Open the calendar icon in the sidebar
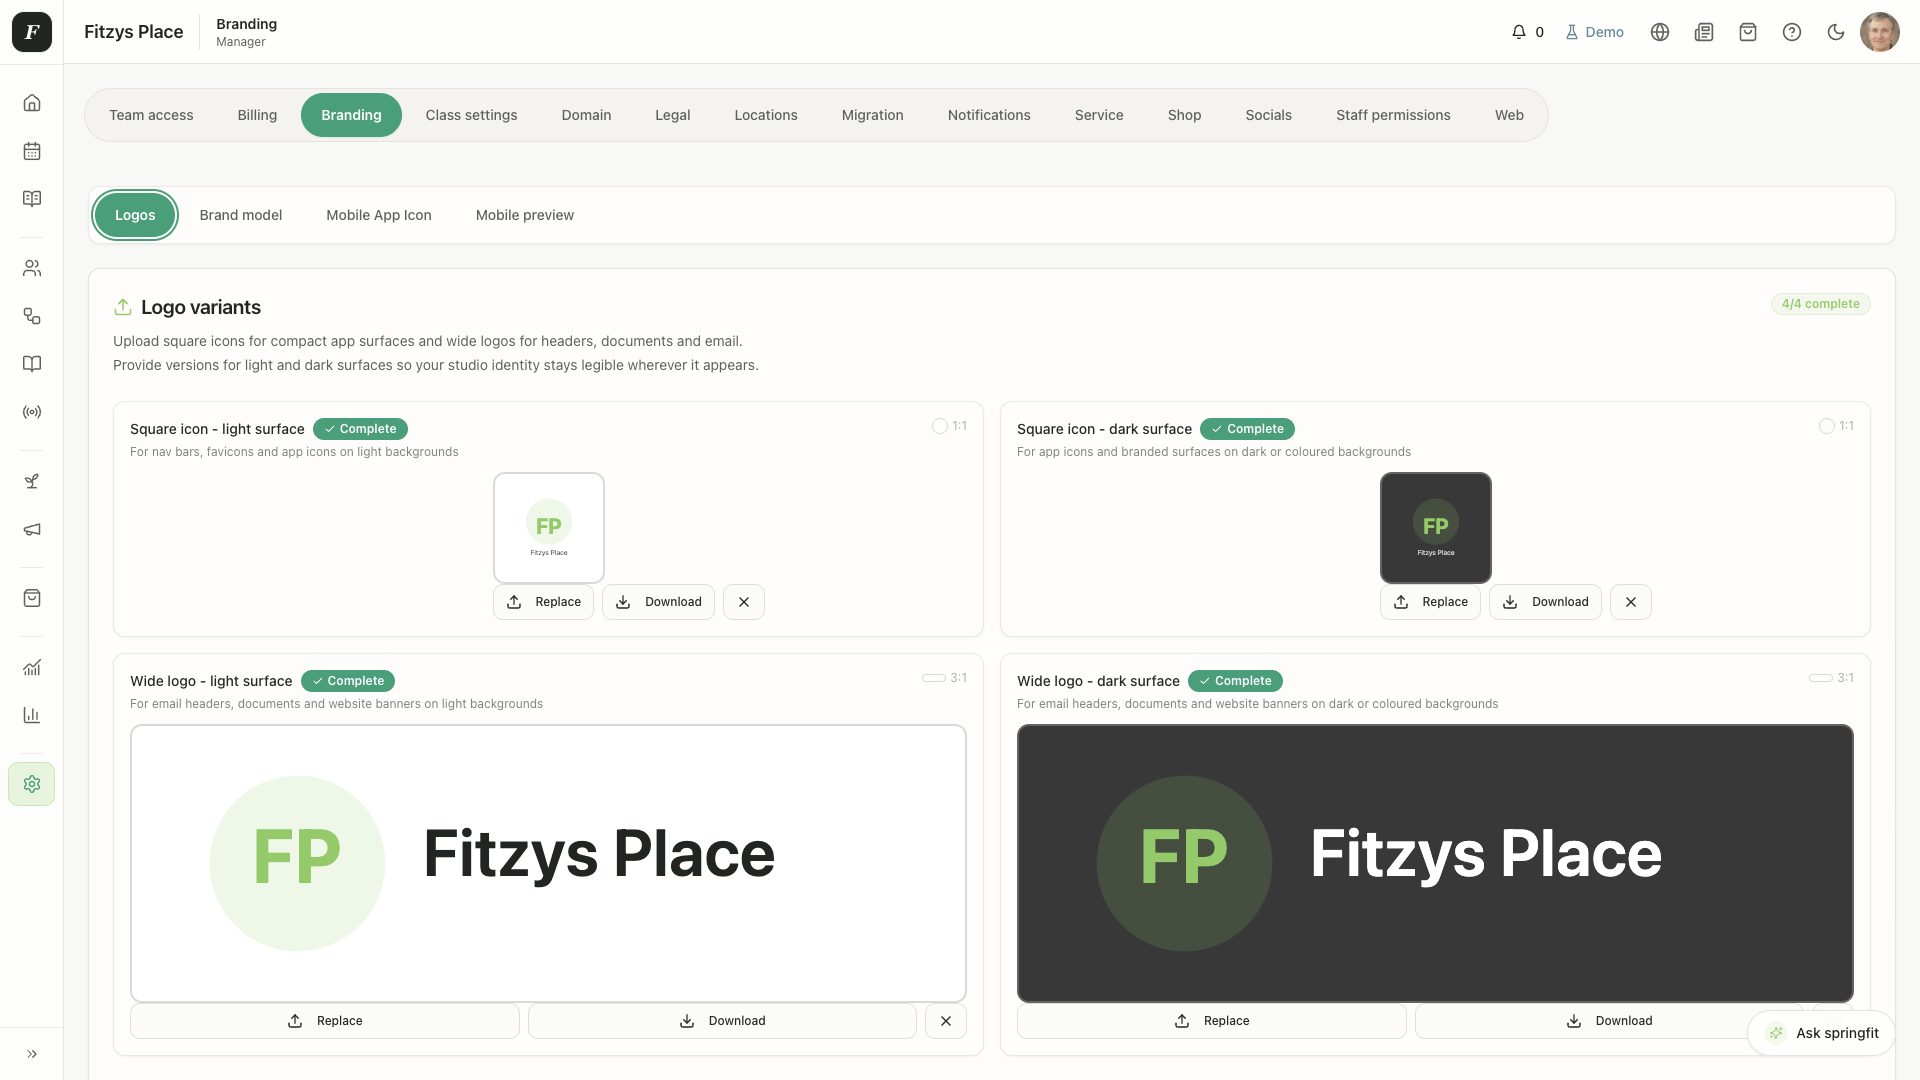 (32, 151)
